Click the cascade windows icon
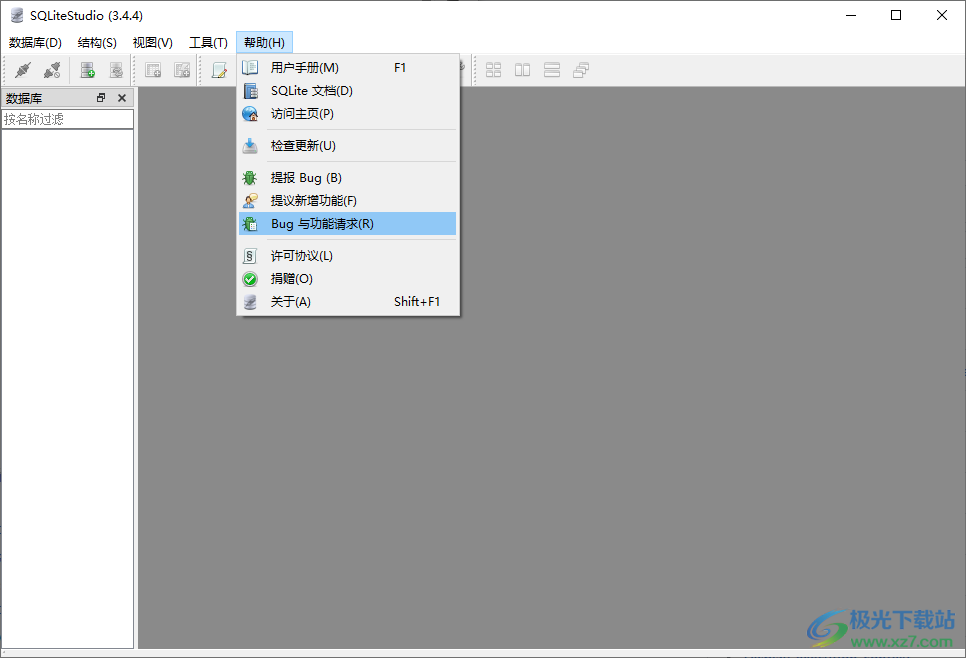The image size is (966, 658). (x=580, y=69)
